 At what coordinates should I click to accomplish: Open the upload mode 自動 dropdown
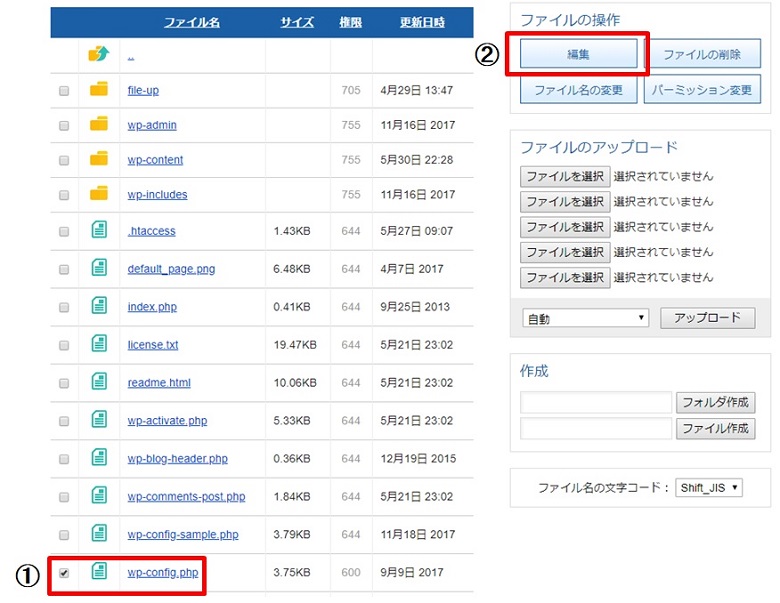click(585, 318)
